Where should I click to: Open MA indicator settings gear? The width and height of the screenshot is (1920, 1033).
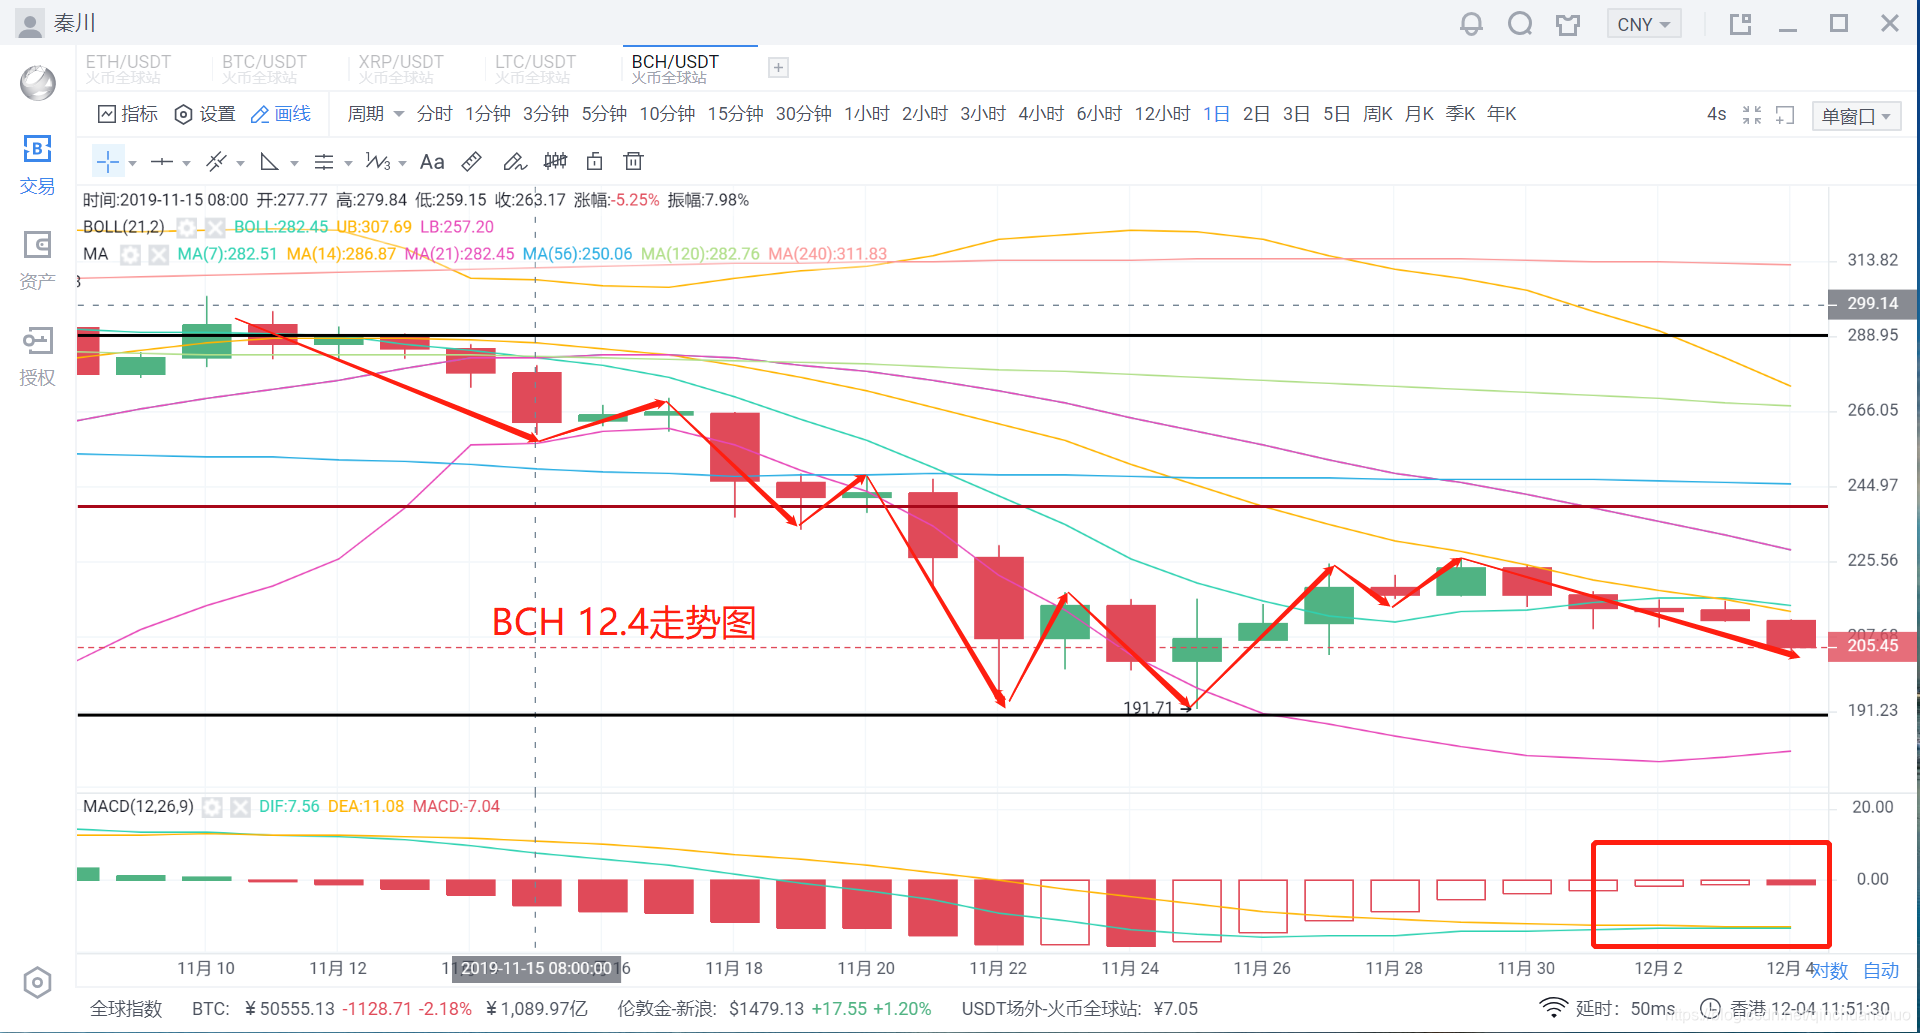[x=130, y=255]
